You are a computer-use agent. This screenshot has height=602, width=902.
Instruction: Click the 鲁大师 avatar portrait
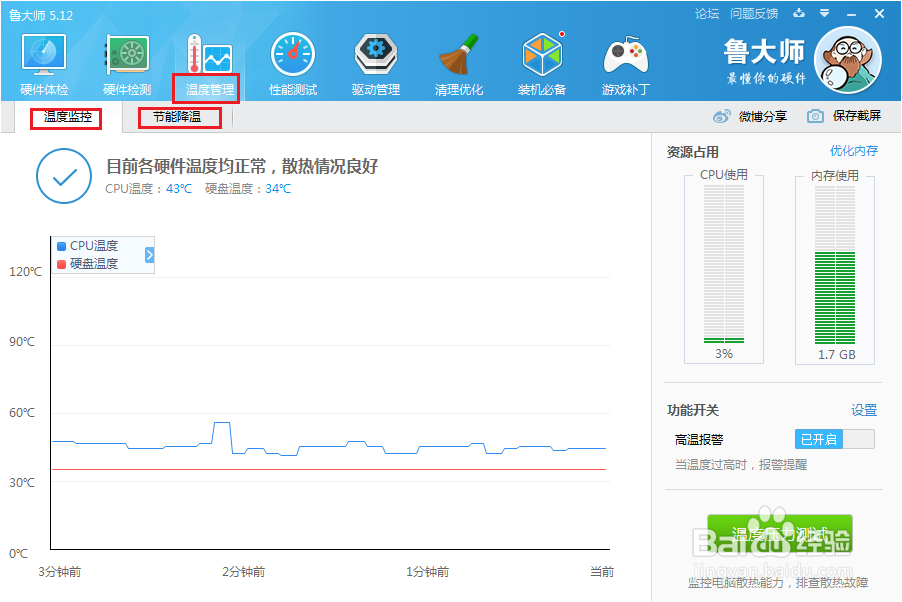[848, 60]
